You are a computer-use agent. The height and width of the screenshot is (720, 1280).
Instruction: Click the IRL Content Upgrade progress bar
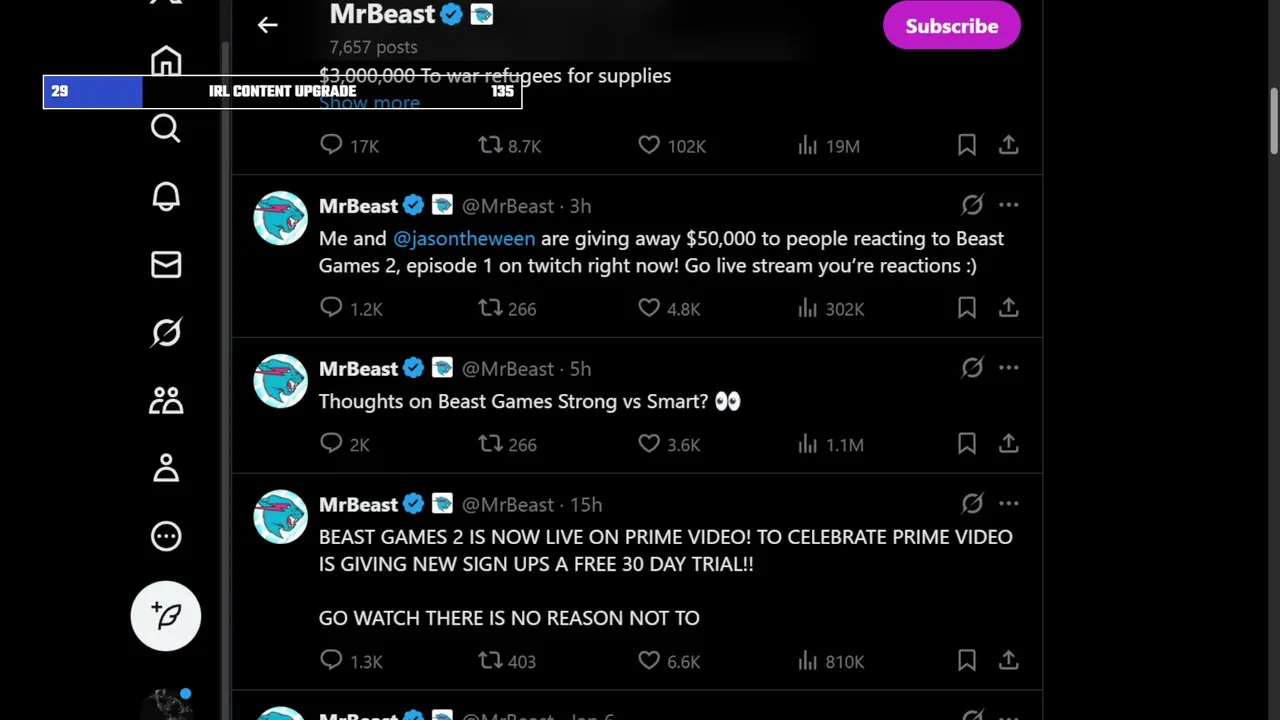[x=282, y=91]
